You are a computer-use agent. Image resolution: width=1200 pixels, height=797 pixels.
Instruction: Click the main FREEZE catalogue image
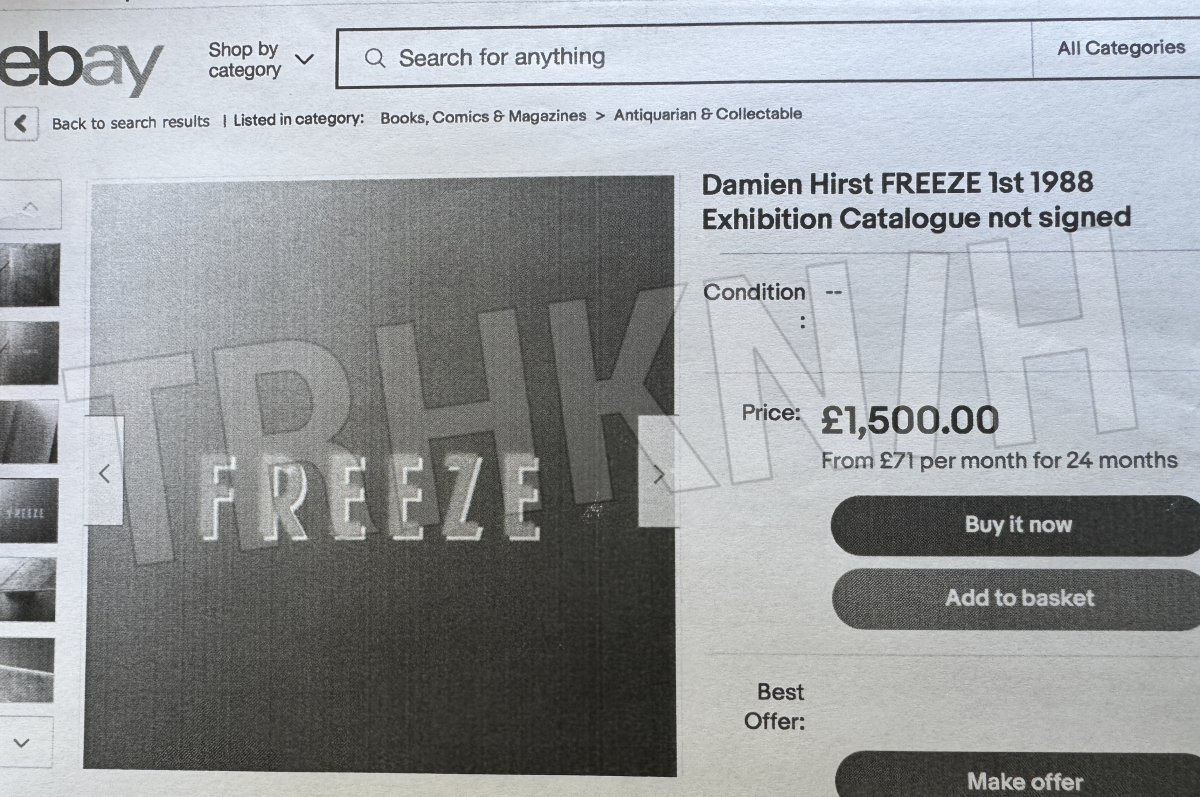(x=380, y=474)
